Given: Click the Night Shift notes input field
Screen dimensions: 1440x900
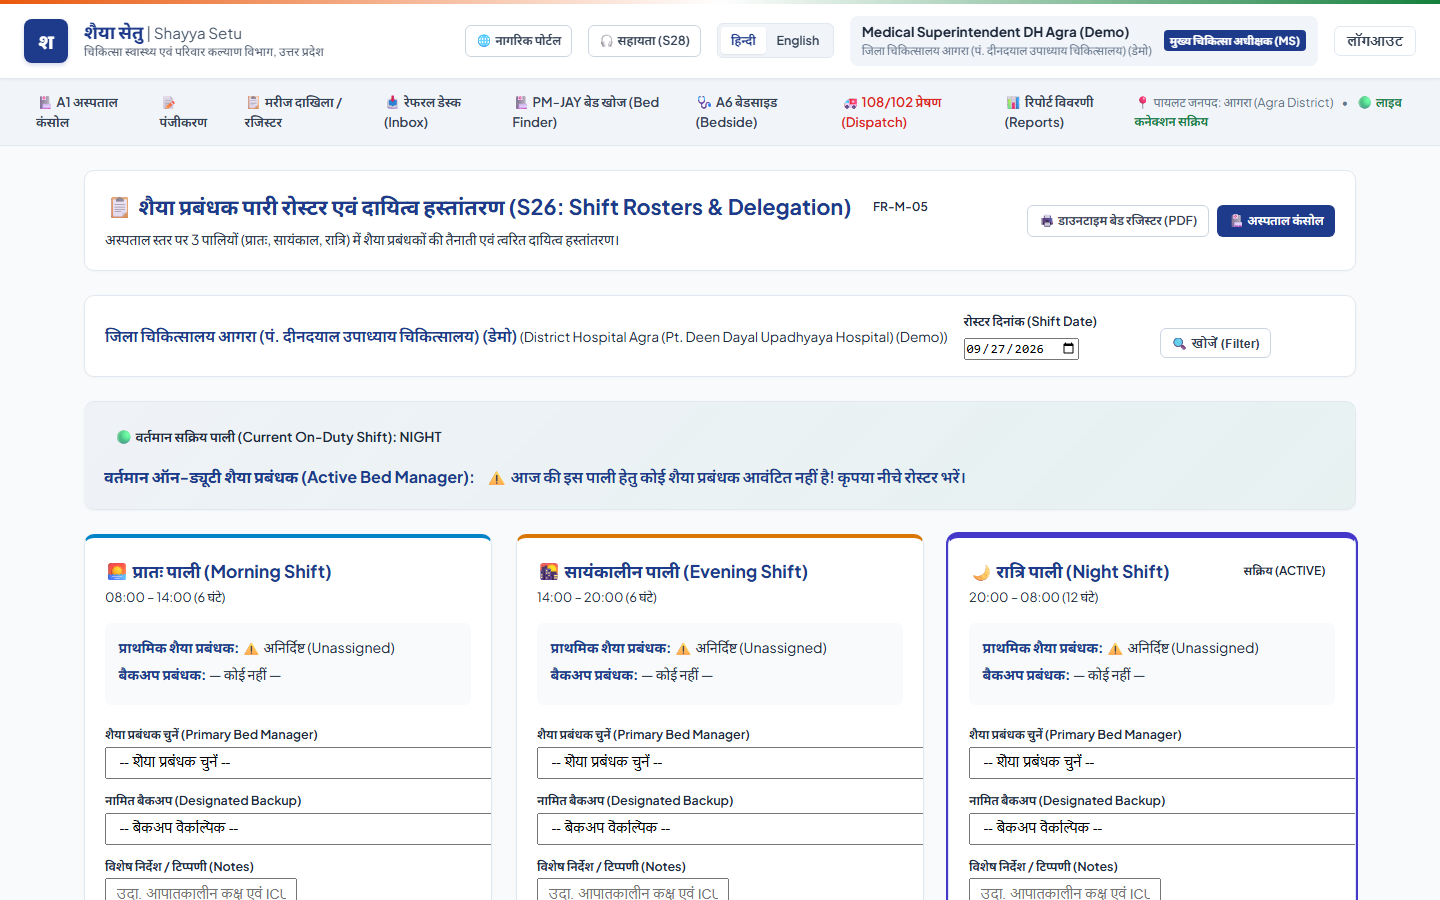Looking at the screenshot, I should pos(1065,890).
